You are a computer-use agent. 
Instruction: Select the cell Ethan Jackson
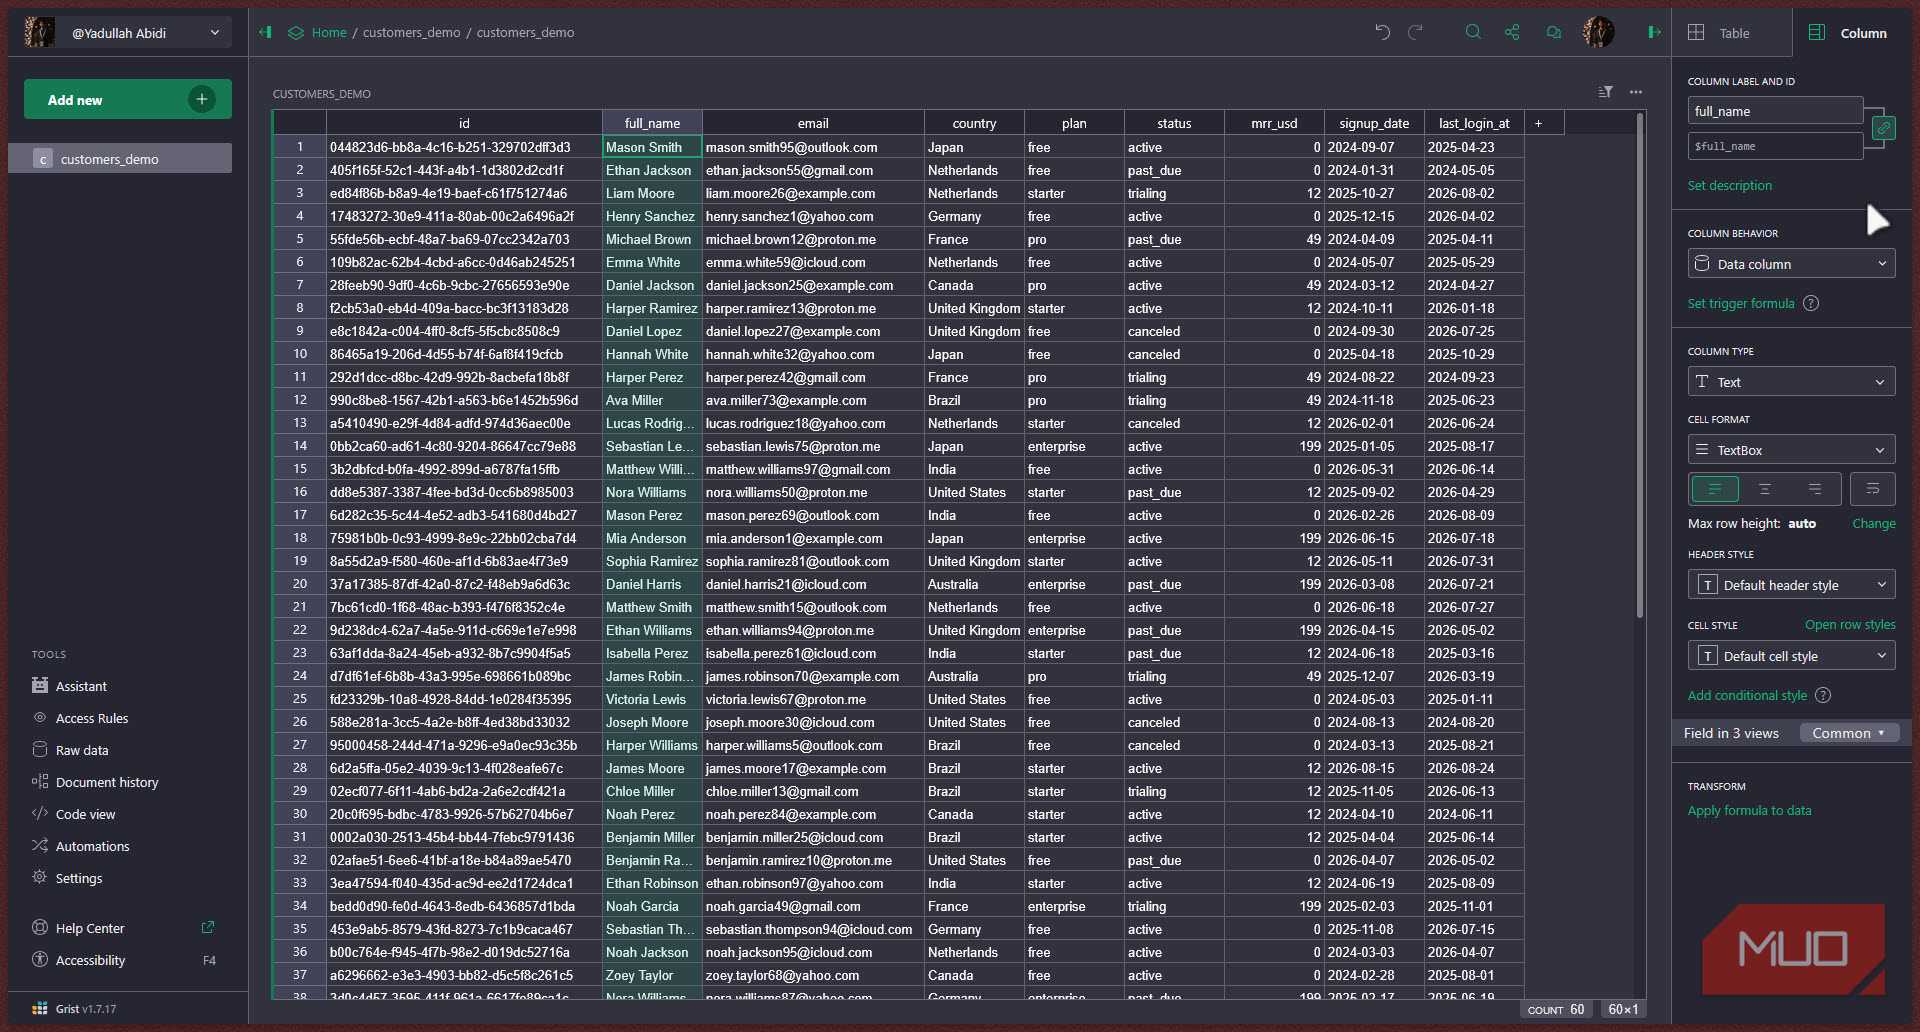(652, 170)
